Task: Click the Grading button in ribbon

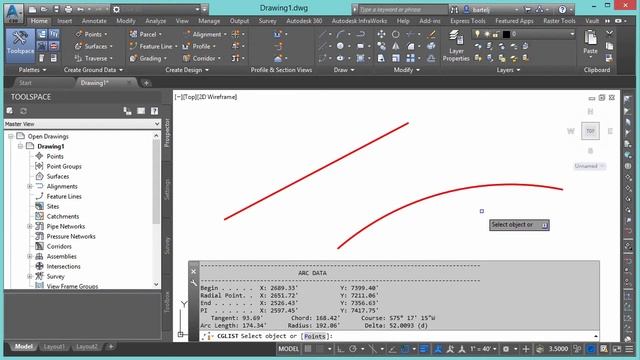Action: click(x=148, y=58)
